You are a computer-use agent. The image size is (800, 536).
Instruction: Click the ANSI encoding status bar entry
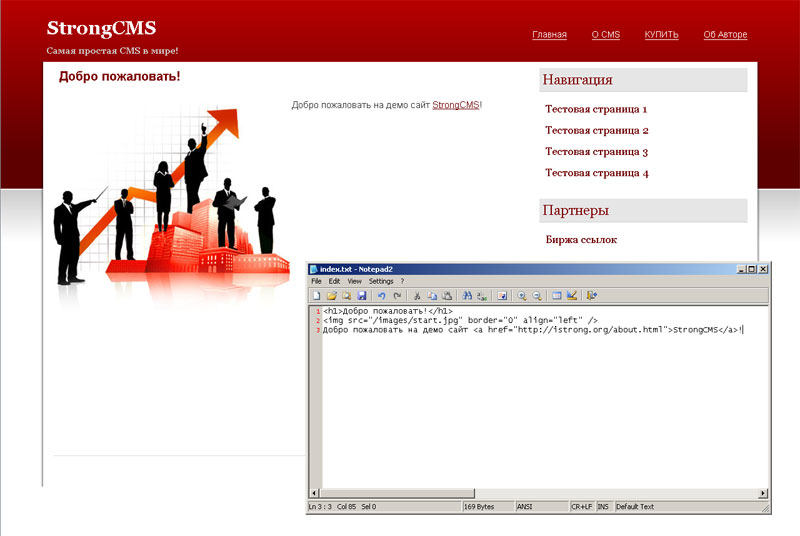(x=524, y=506)
